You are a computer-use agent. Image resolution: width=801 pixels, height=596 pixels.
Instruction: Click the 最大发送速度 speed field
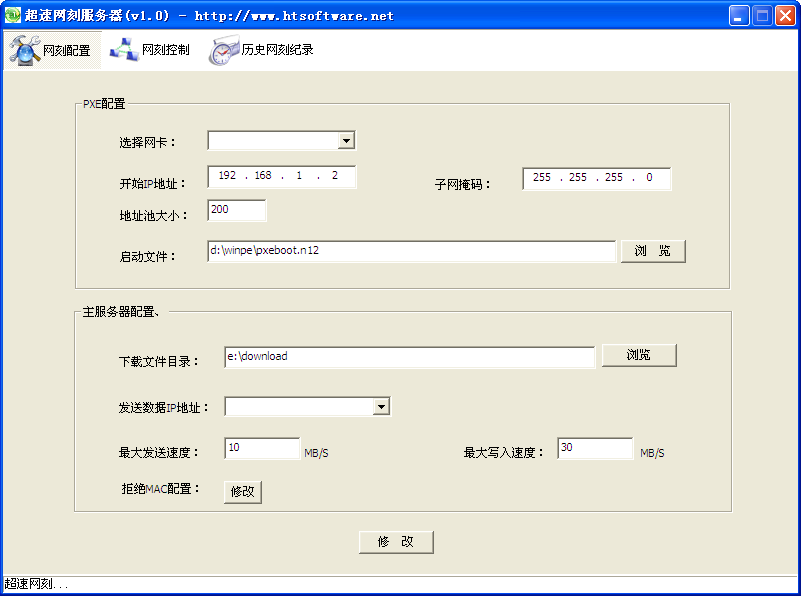point(261,448)
